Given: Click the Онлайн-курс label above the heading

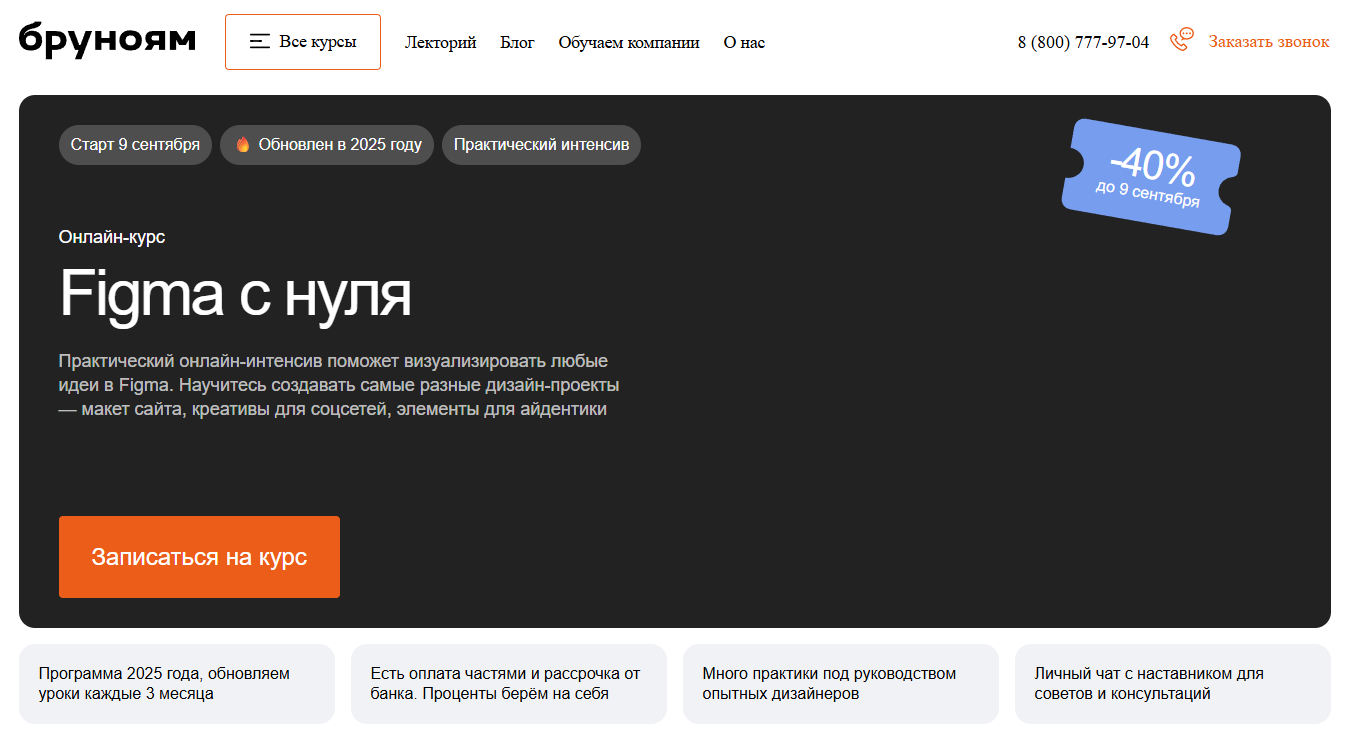Looking at the screenshot, I should (x=112, y=237).
